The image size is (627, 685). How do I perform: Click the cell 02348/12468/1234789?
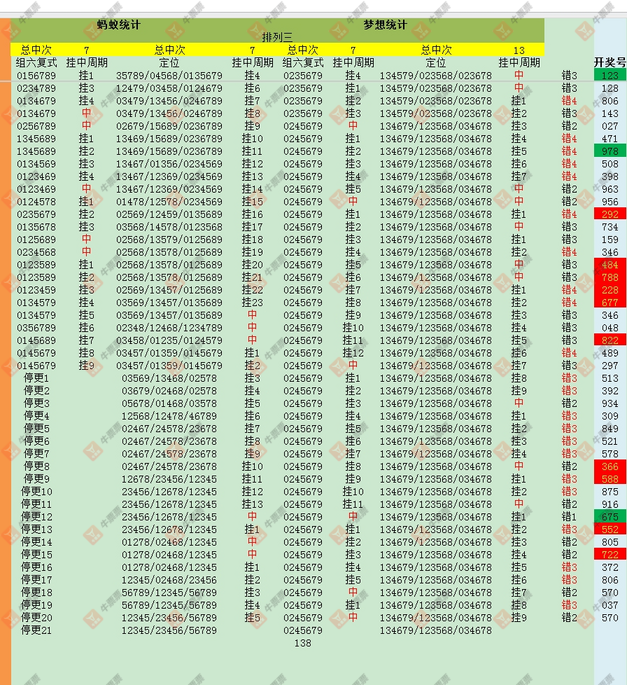(169, 328)
